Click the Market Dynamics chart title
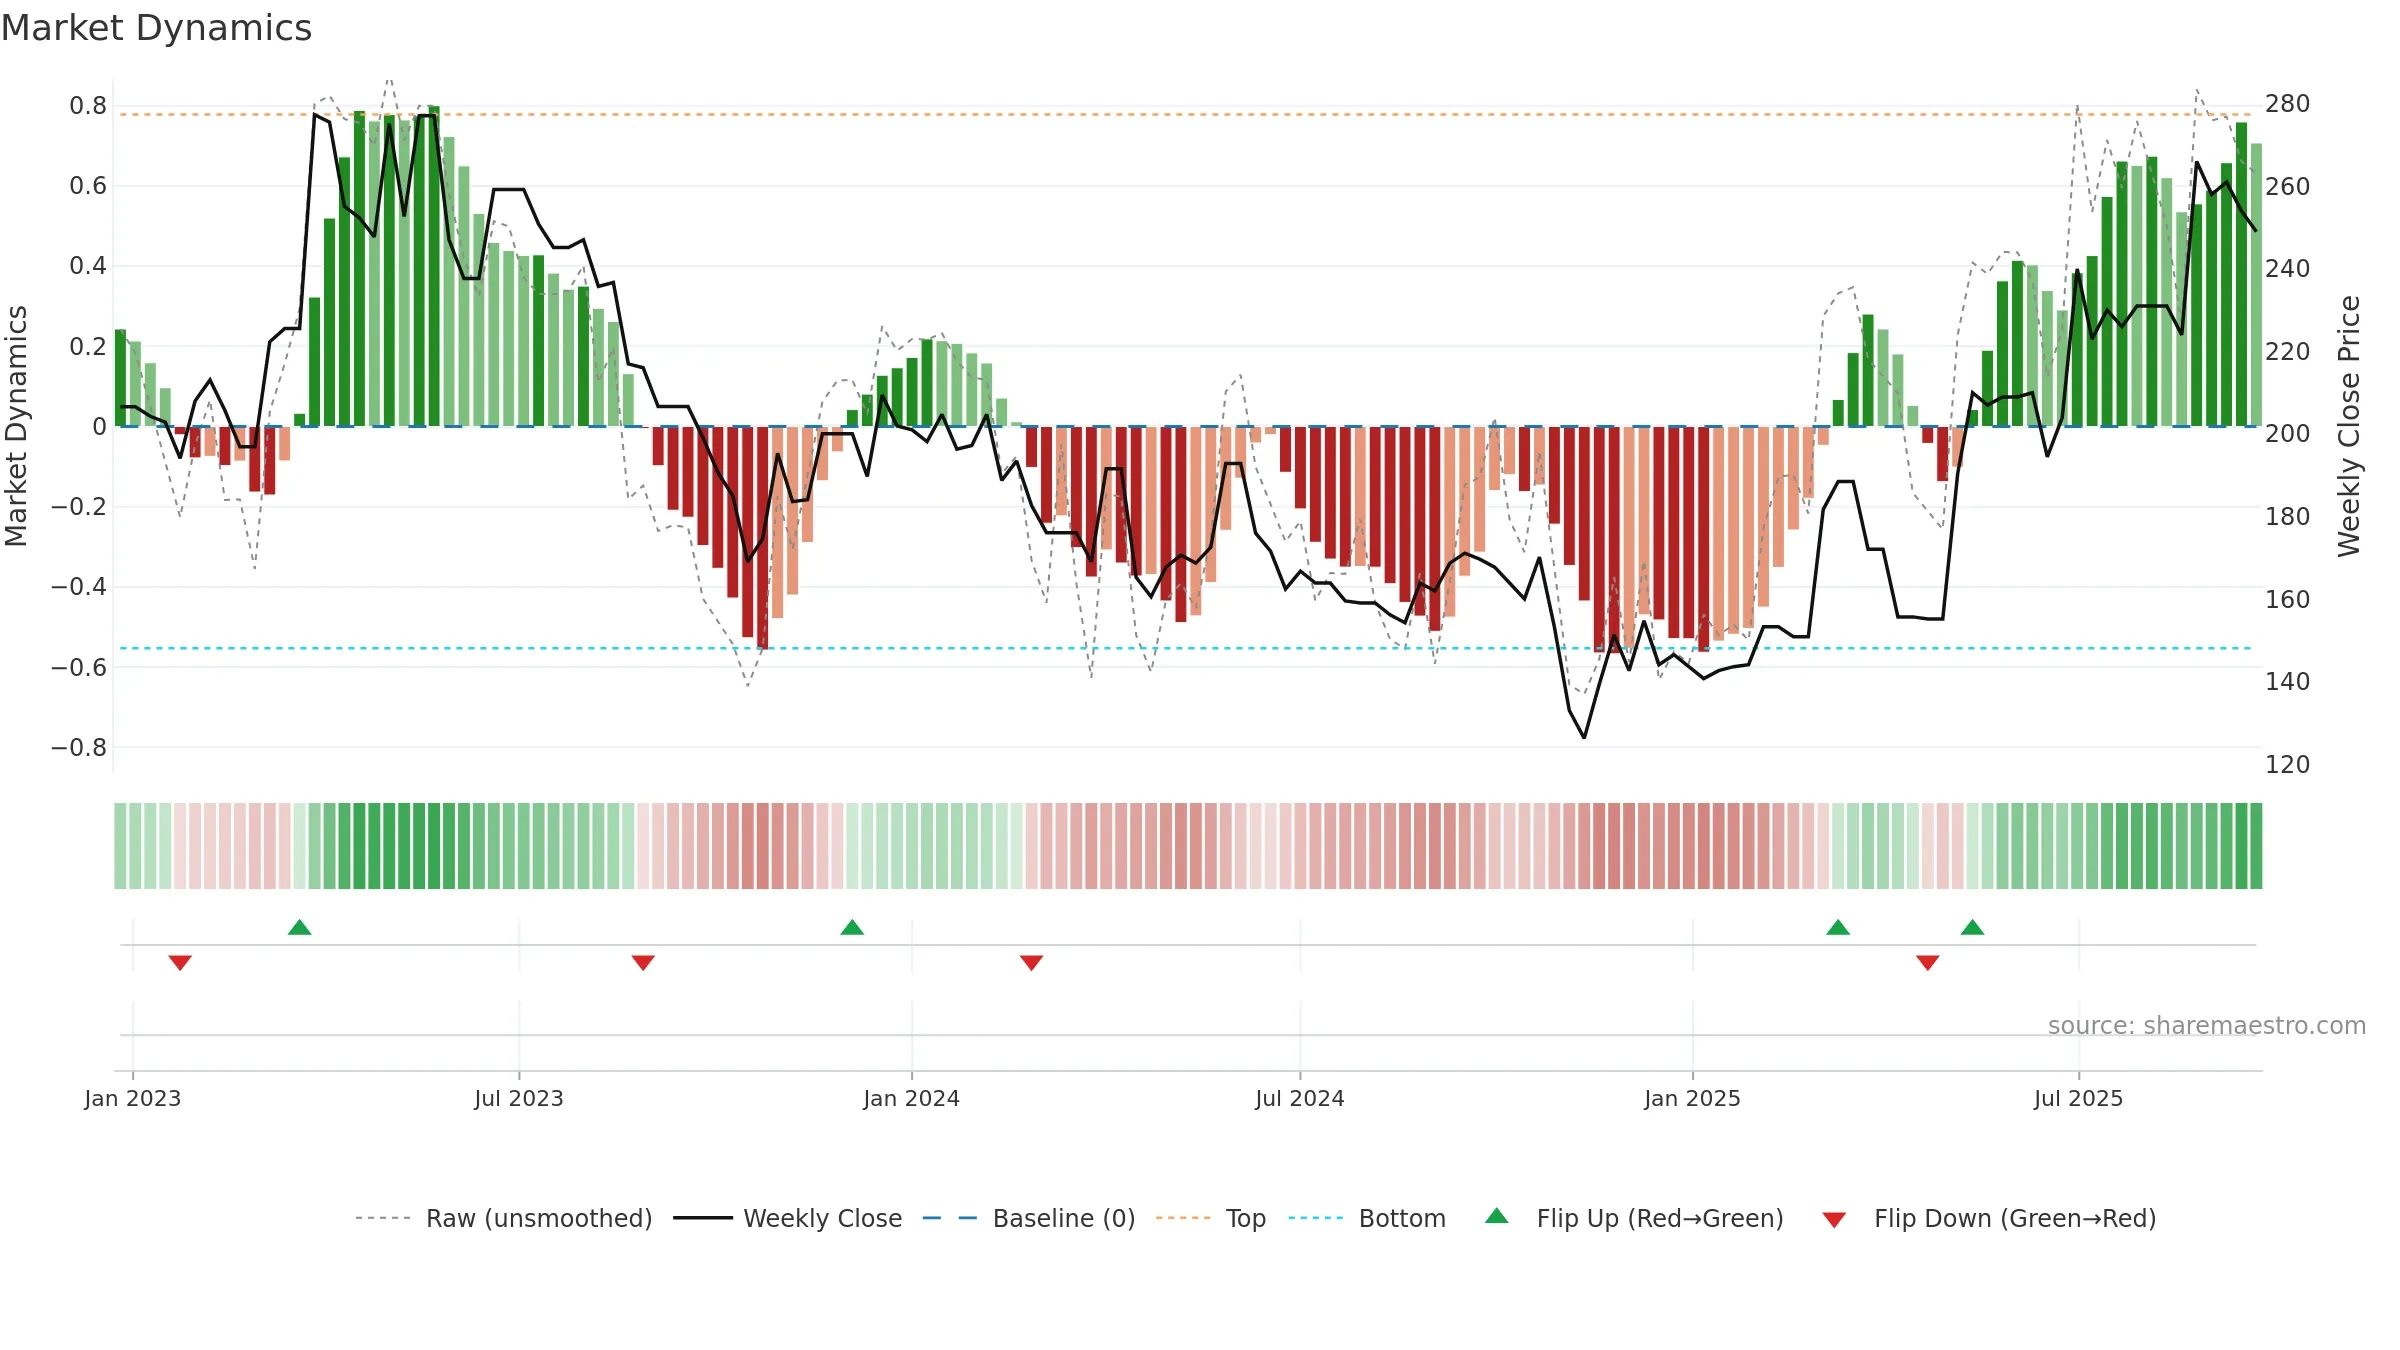This screenshot has height=1350, width=2400. [156, 28]
